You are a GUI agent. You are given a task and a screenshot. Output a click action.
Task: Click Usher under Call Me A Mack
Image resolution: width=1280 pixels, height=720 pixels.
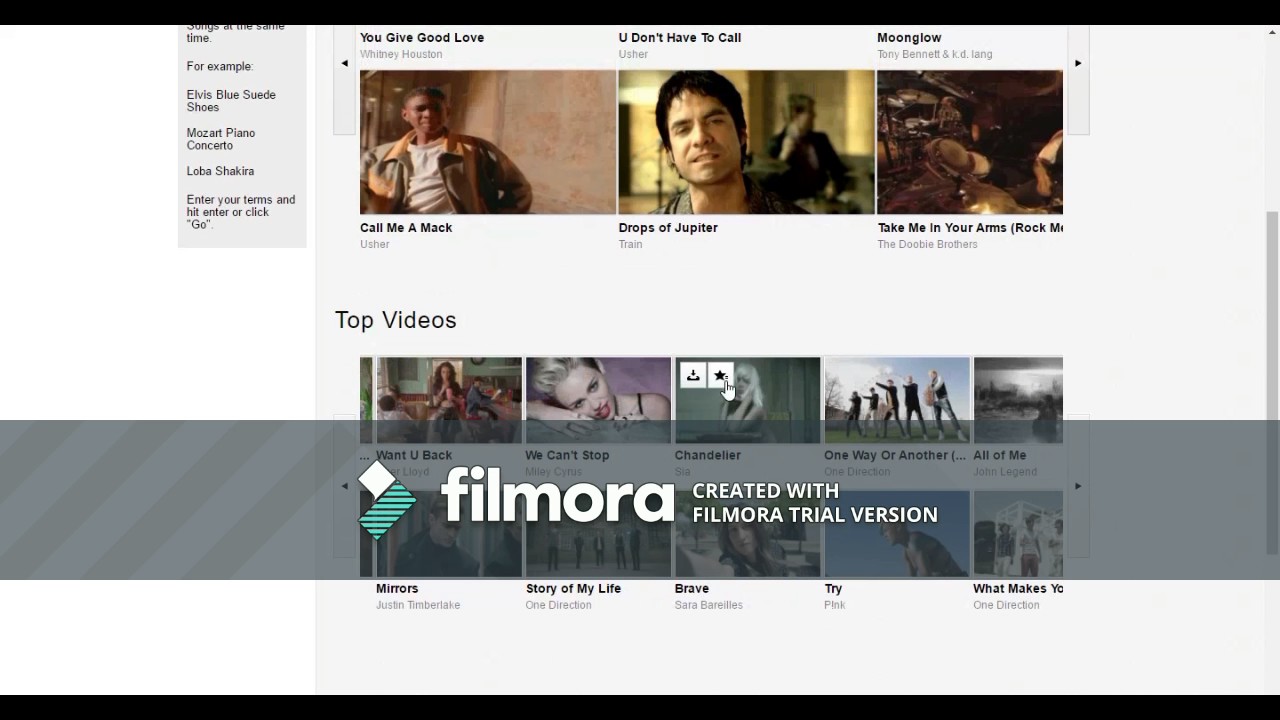tap(375, 244)
